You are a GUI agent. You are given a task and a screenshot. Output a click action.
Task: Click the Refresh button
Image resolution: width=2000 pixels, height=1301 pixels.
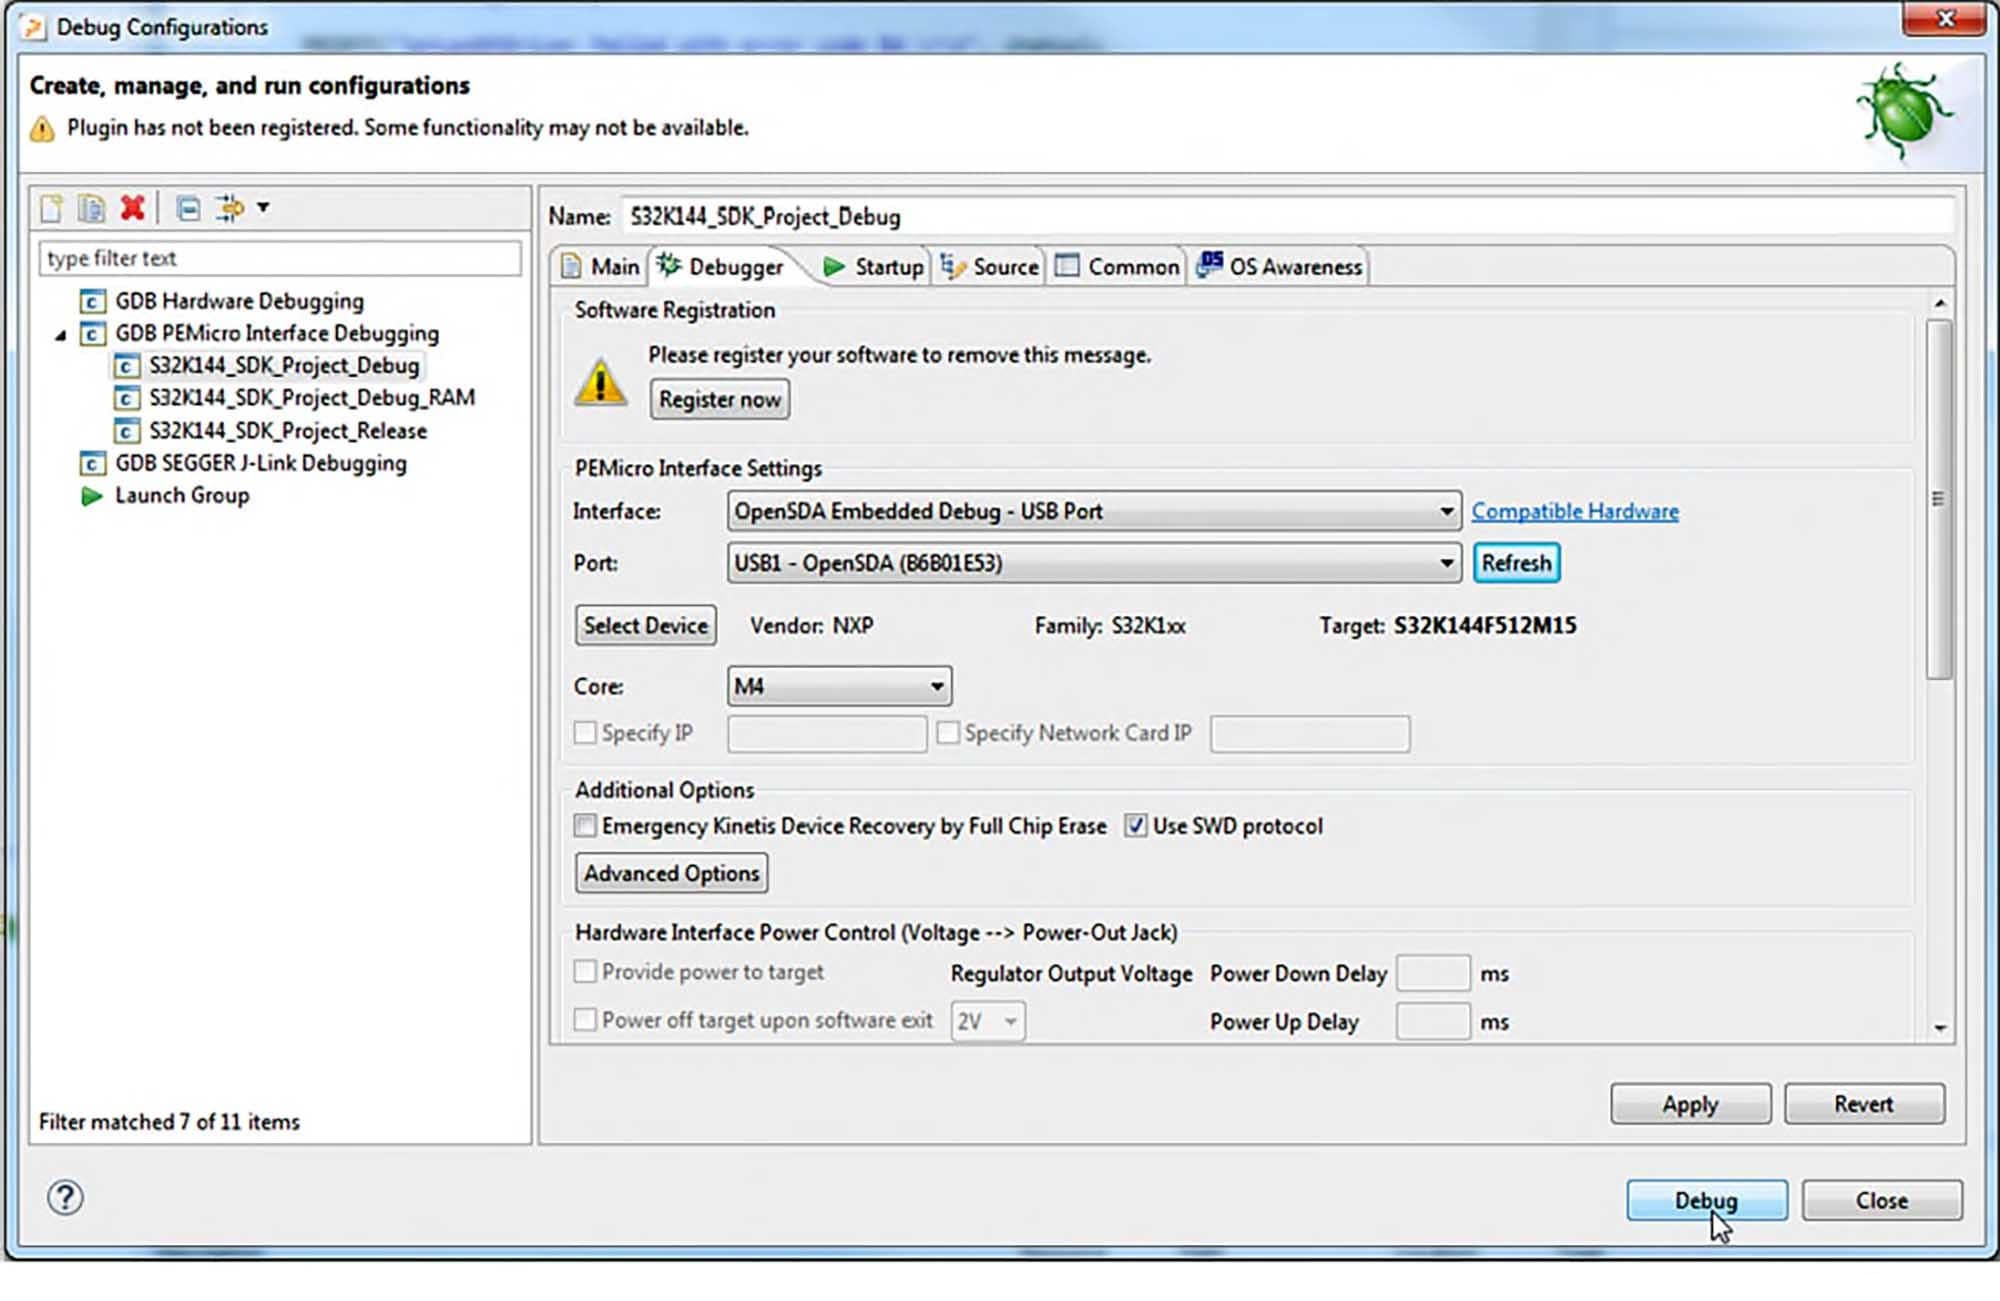coord(1517,563)
